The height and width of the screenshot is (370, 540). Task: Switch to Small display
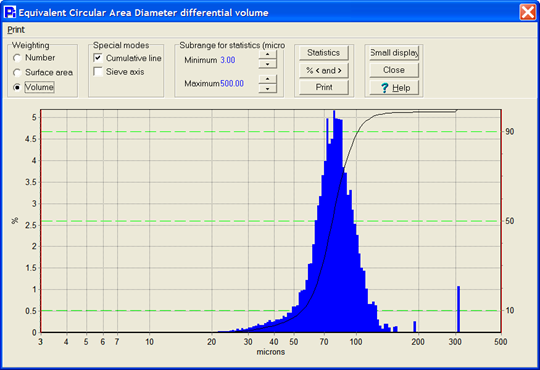pyautogui.click(x=394, y=53)
